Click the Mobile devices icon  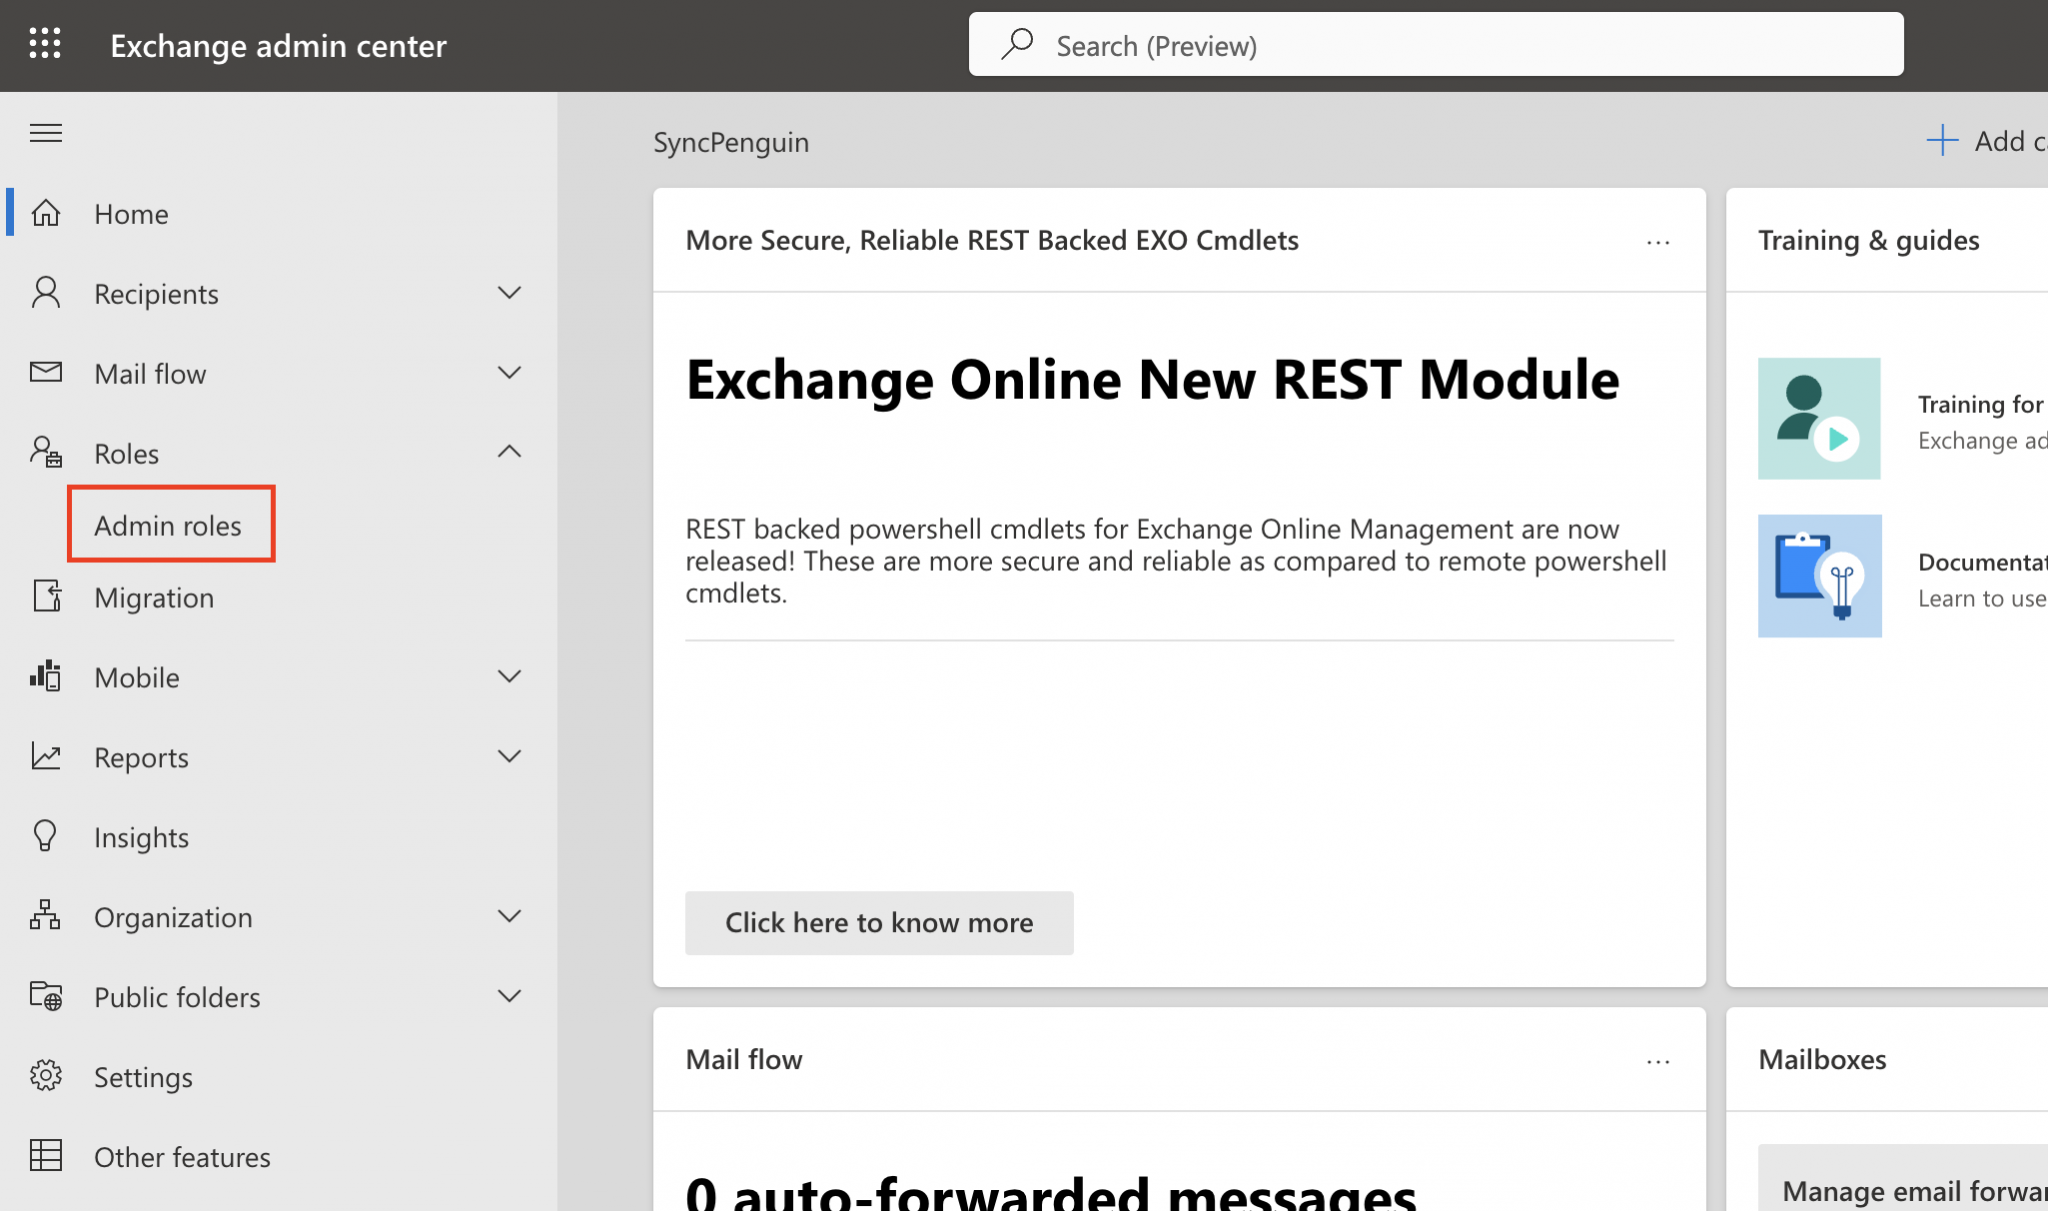[x=46, y=676]
